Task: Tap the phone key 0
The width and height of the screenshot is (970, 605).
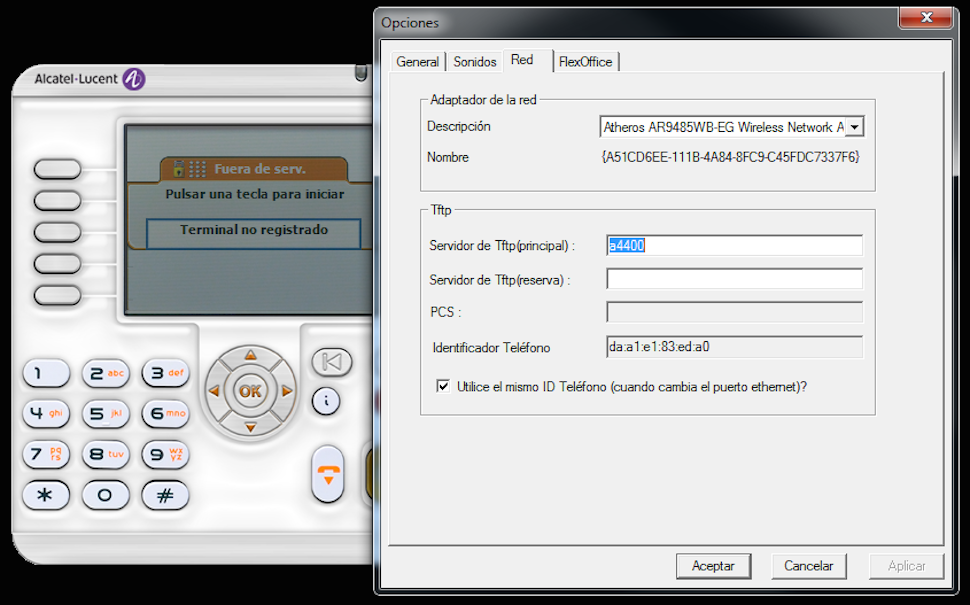Action: coord(106,496)
